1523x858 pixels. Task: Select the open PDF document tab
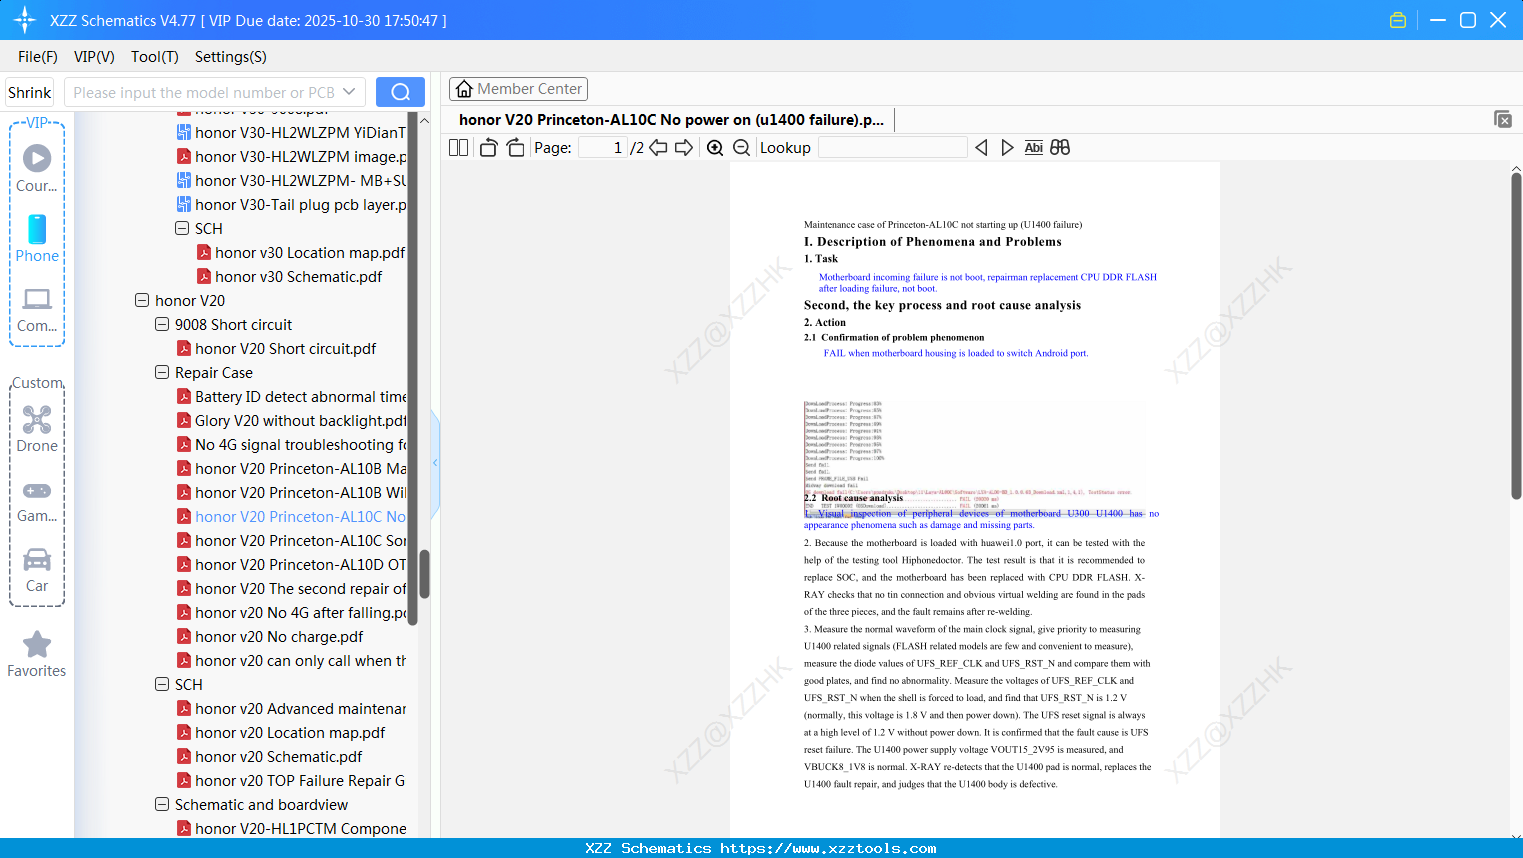click(x=671, y=120)
